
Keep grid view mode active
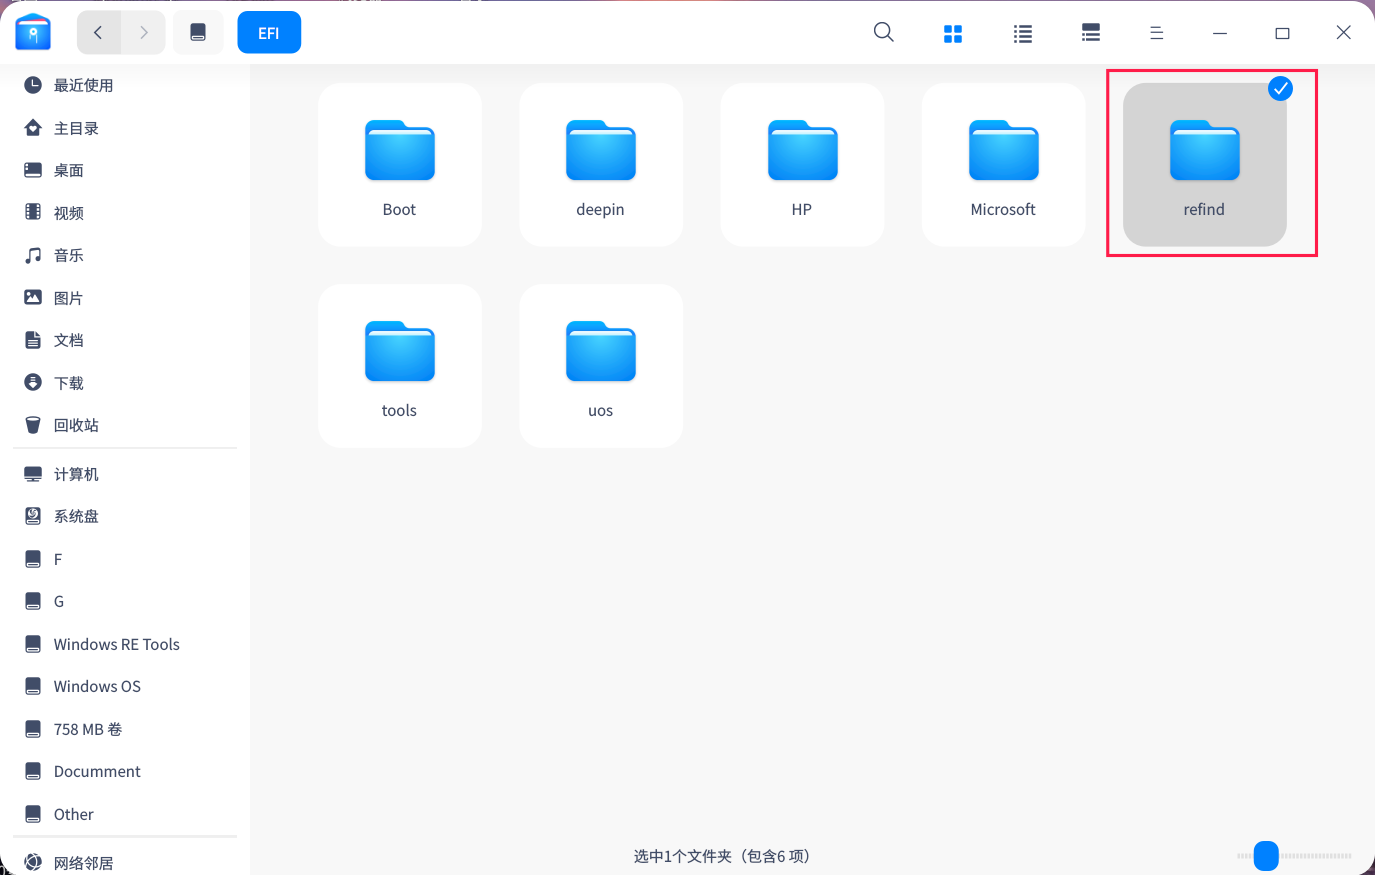coord(952,32)
